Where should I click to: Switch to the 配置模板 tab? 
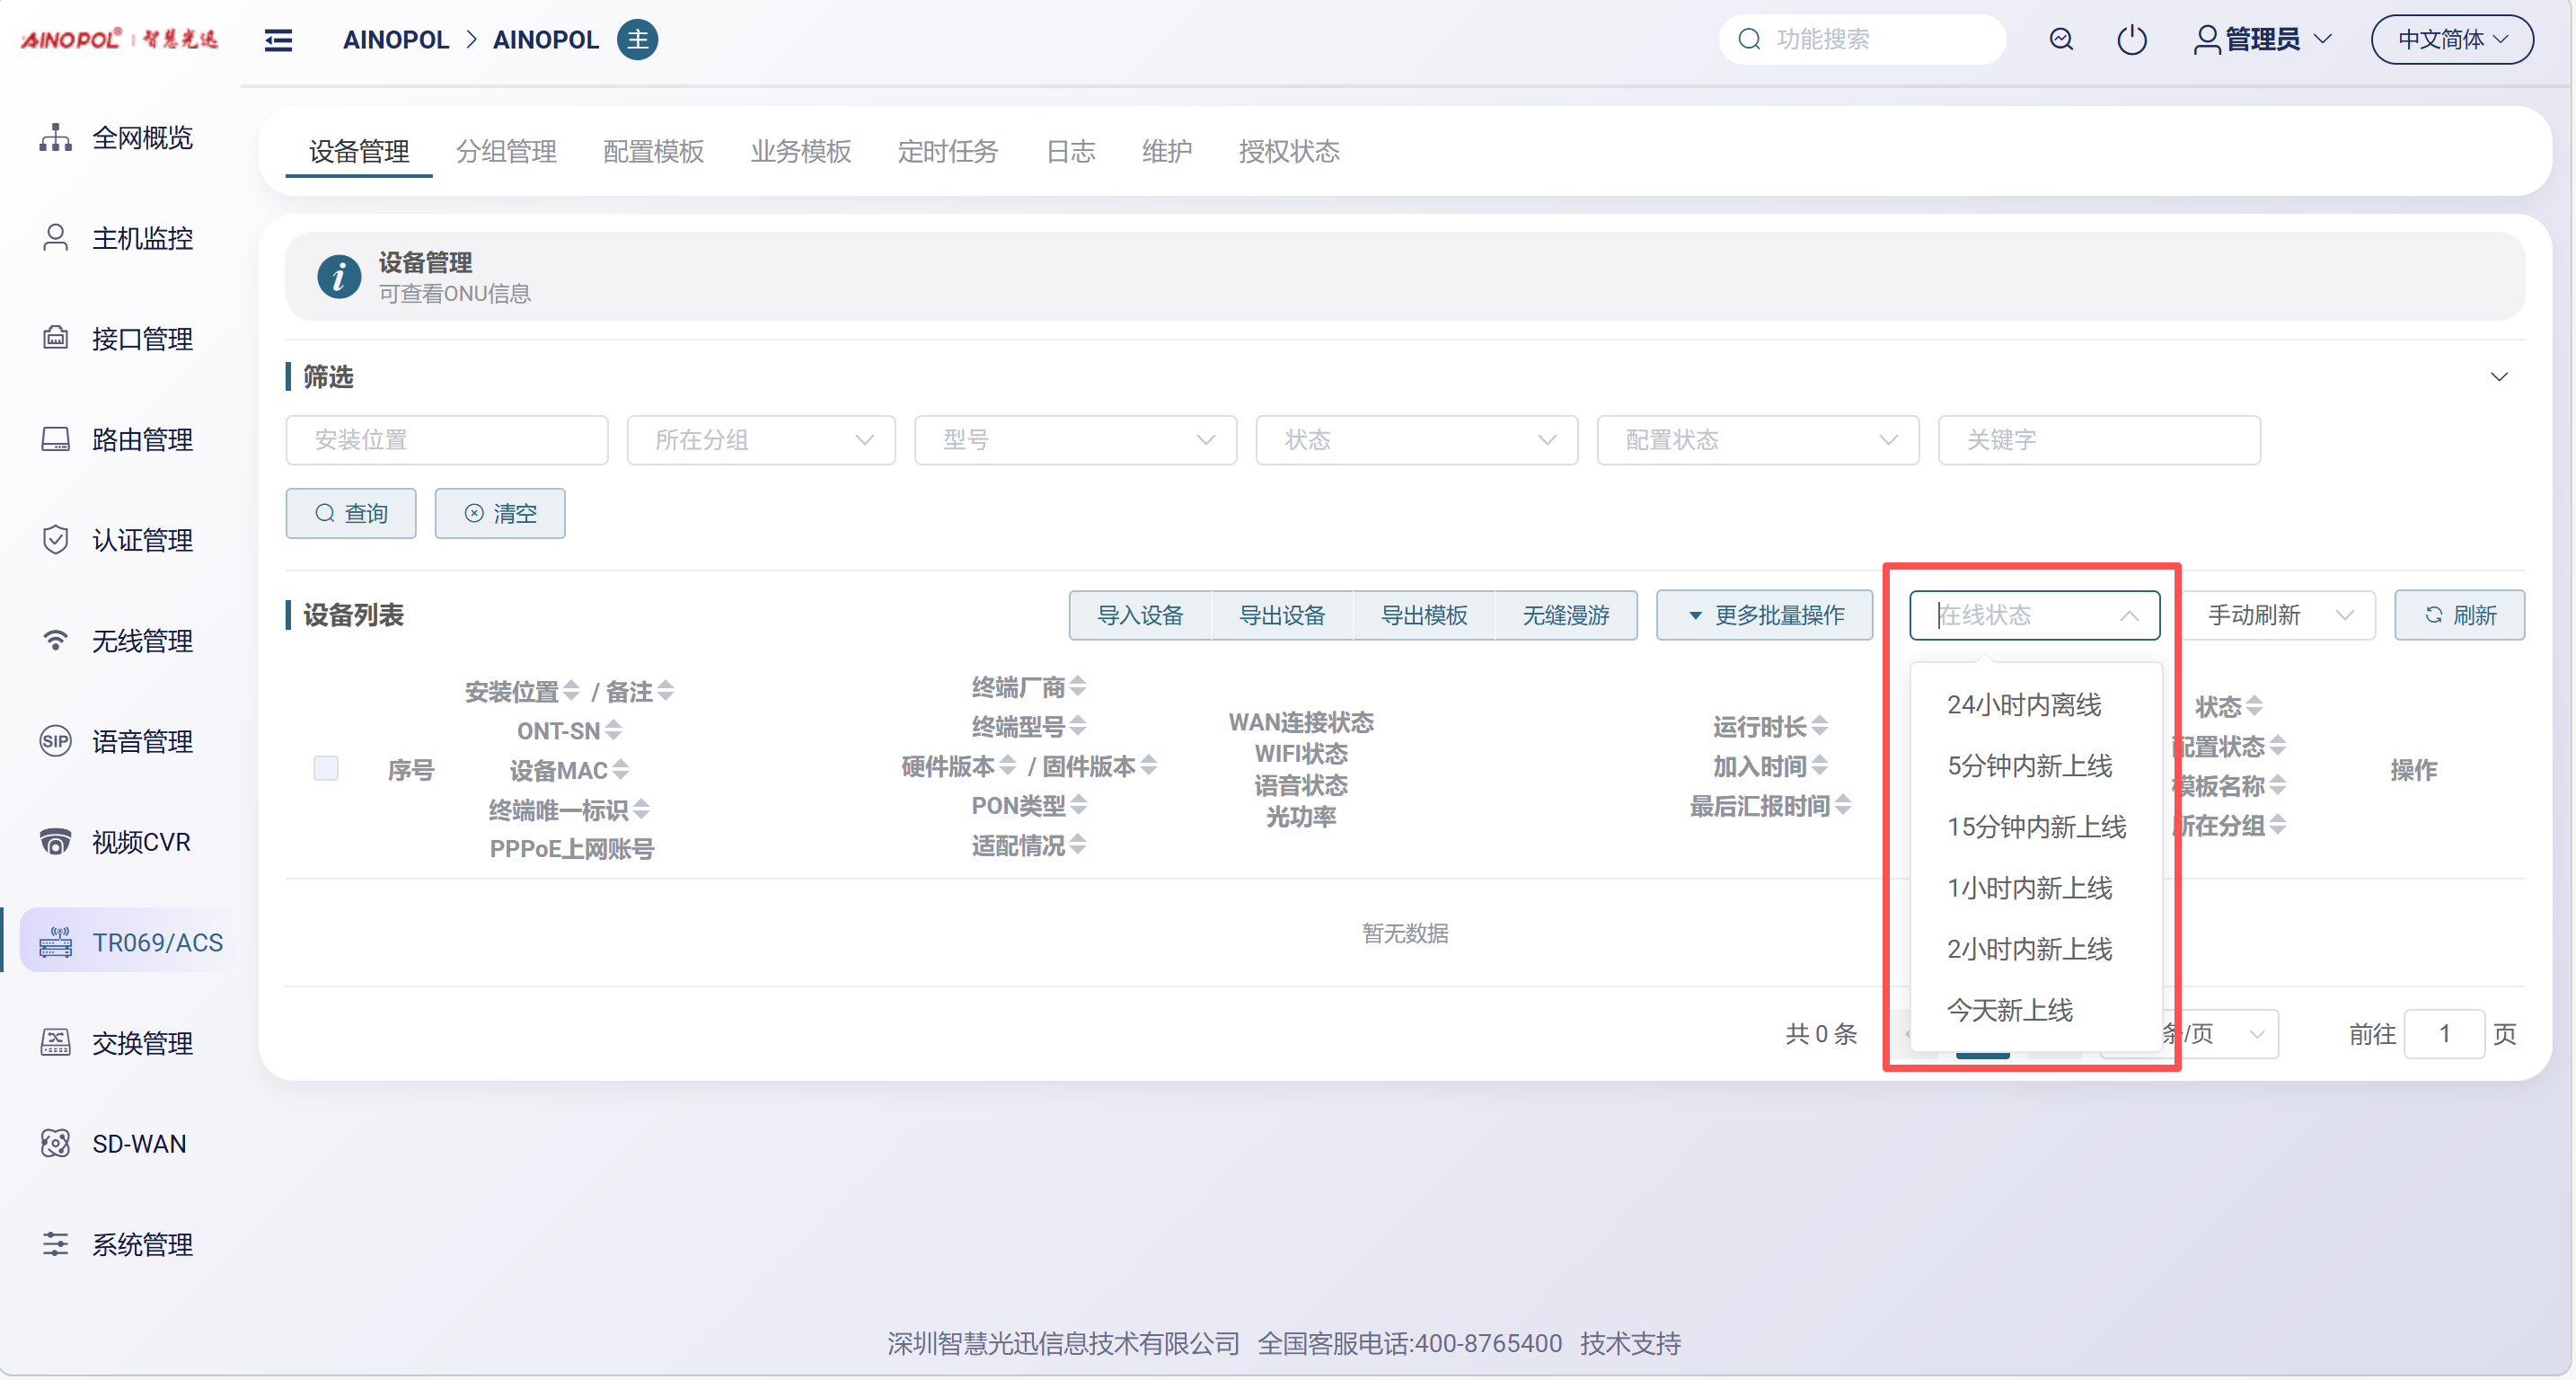(x=653, y=151)
